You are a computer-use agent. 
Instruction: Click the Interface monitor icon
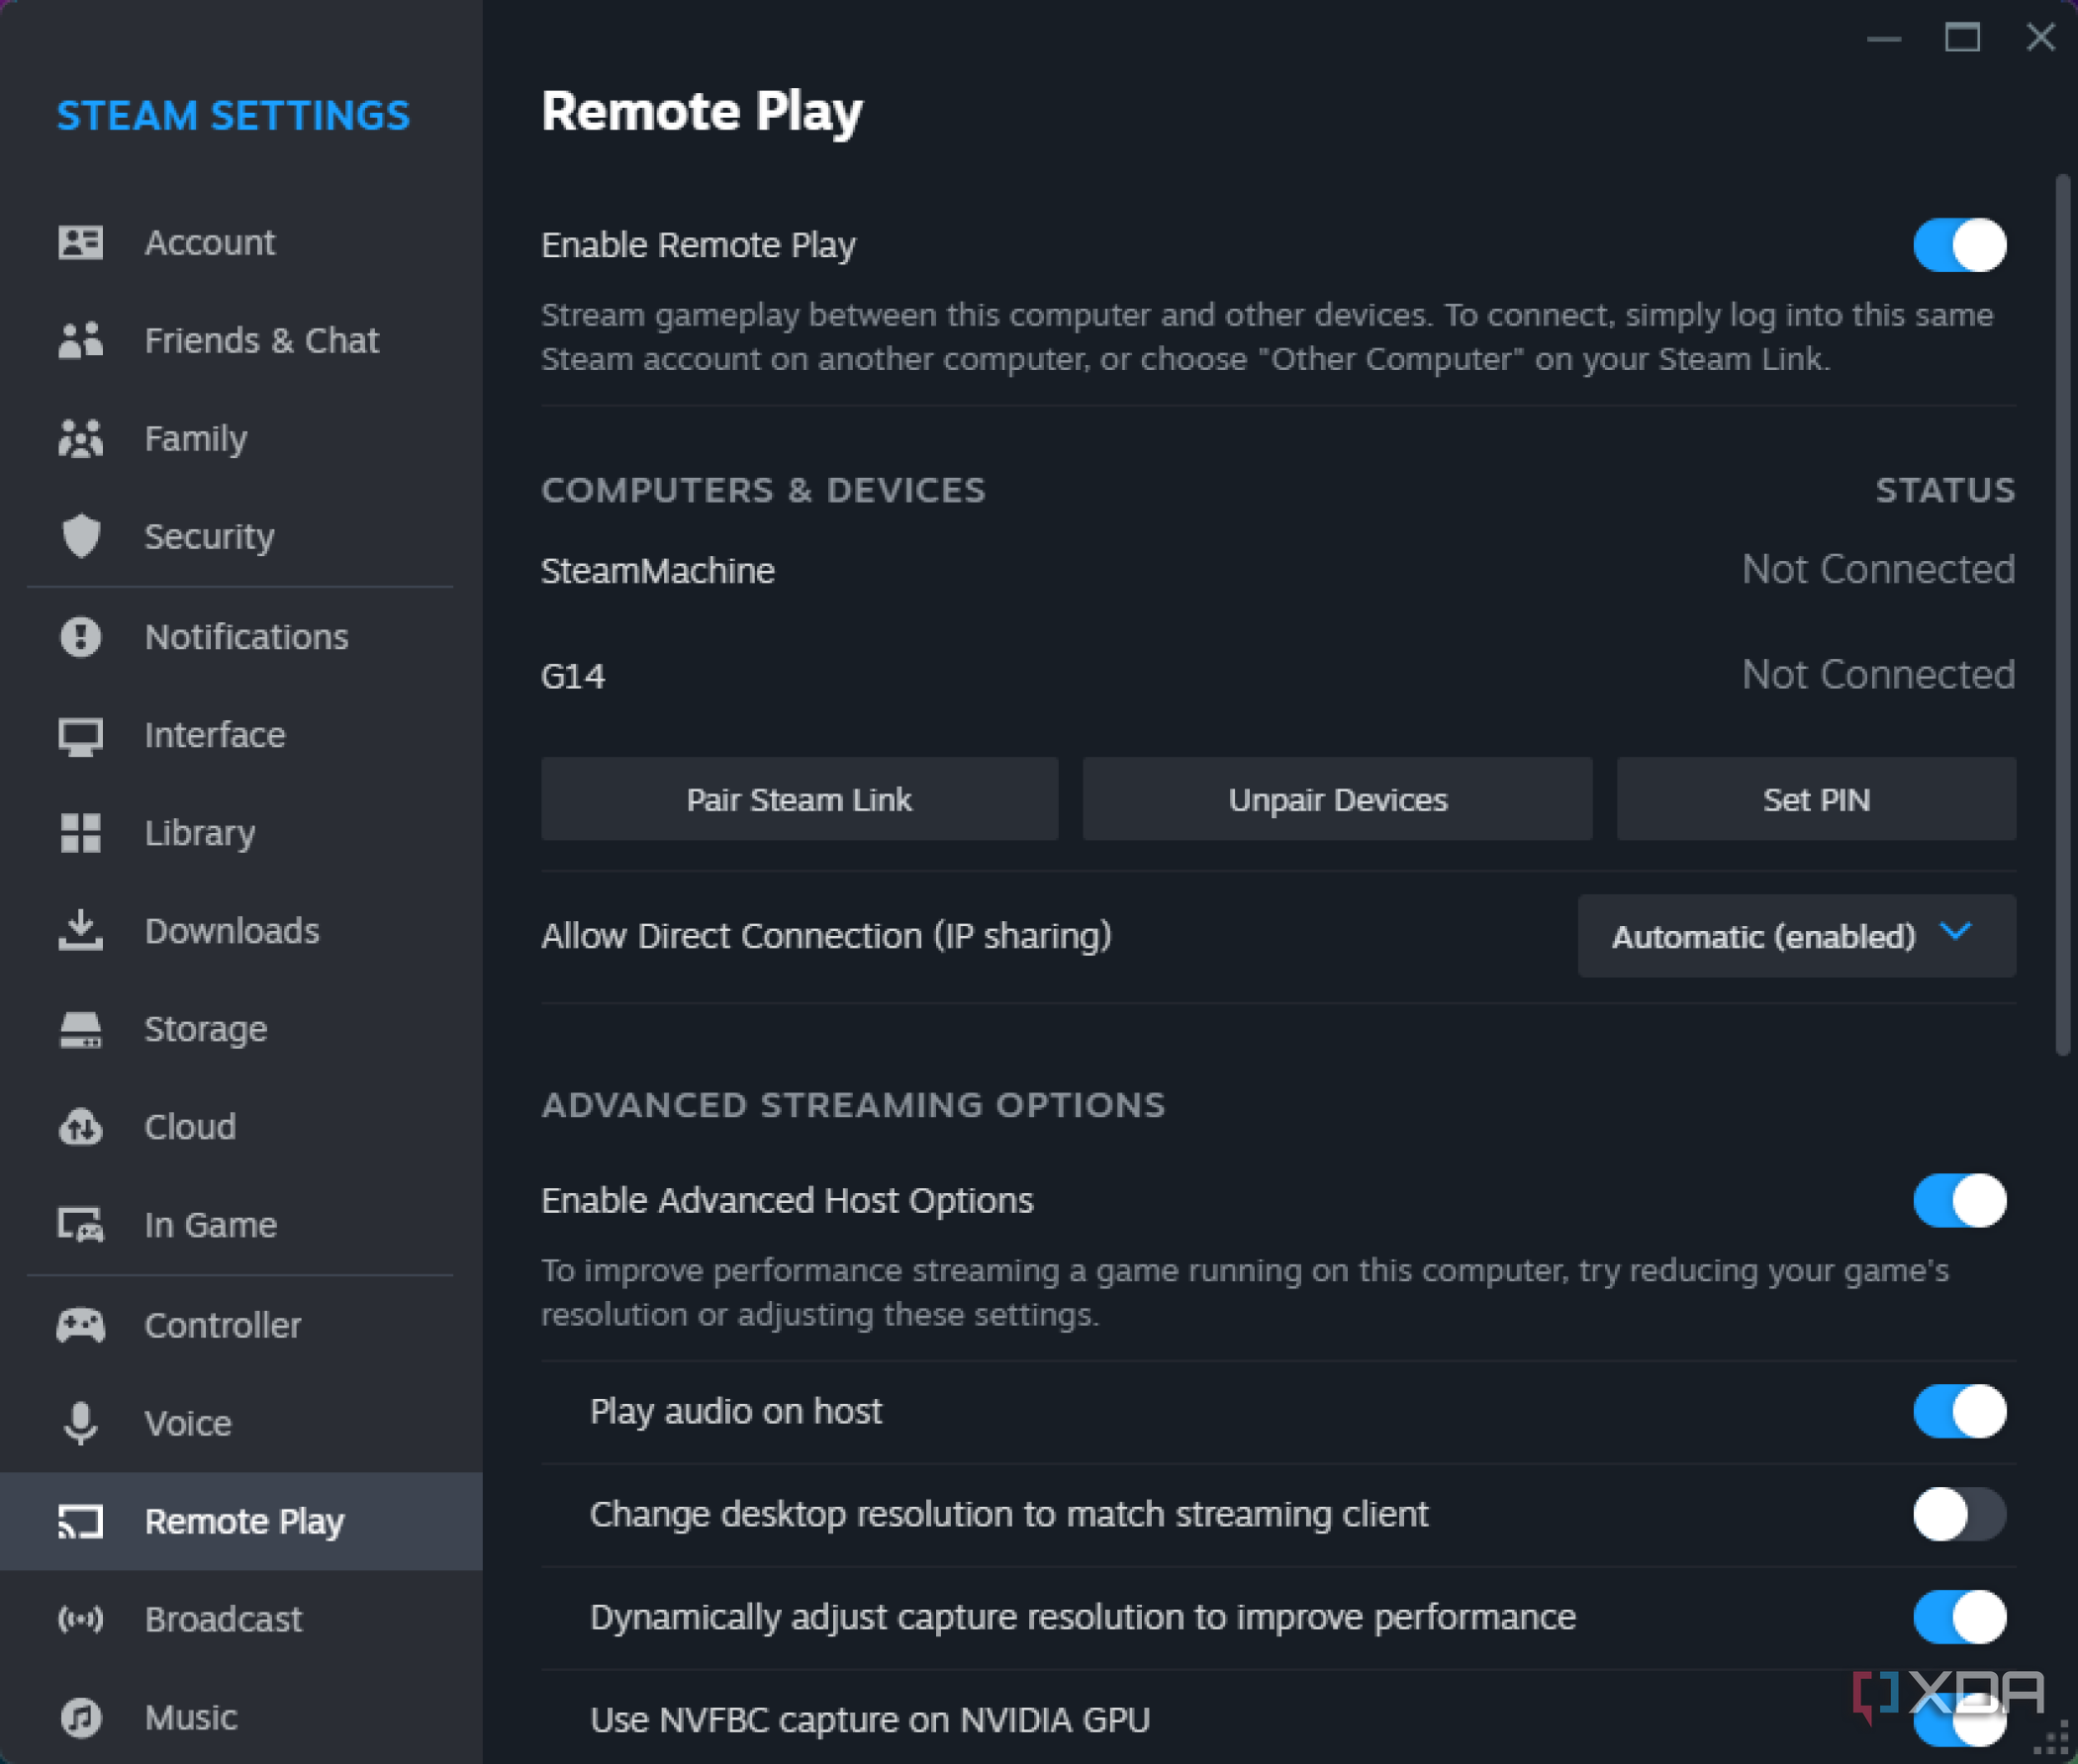tap(81, 735)
